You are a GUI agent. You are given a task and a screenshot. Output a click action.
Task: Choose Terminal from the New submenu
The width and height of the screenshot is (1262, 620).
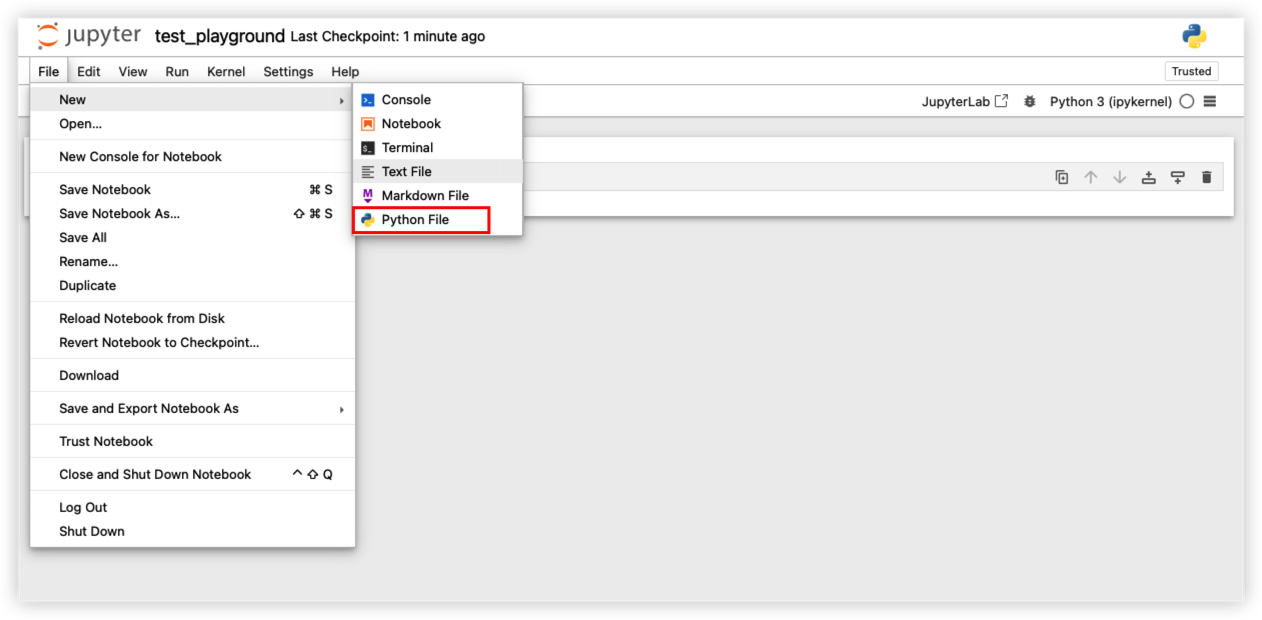[x=407, y=147]
